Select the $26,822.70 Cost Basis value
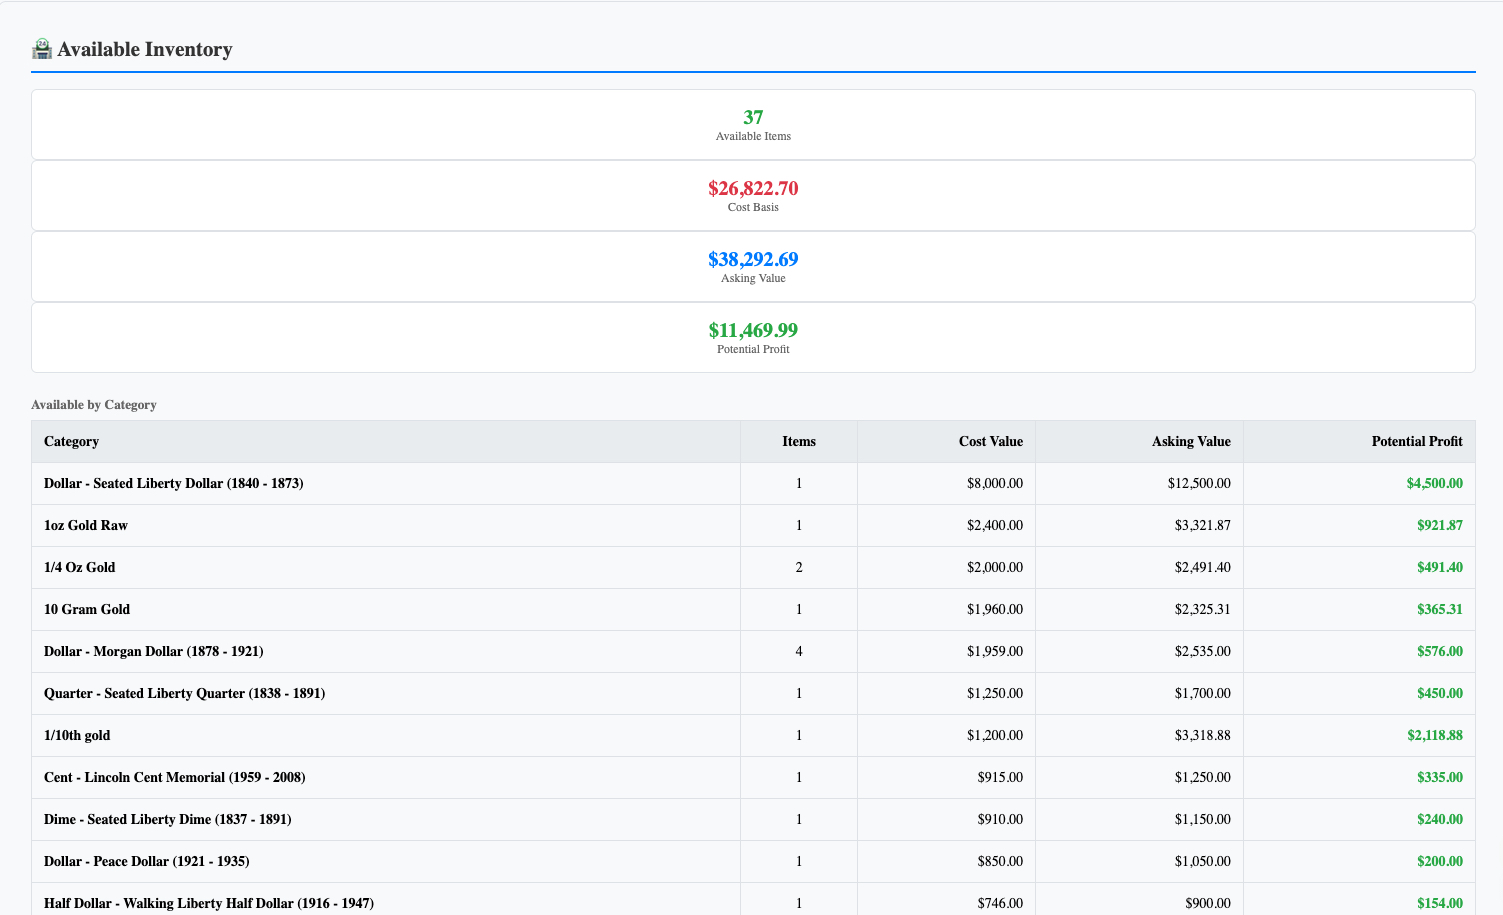Image resolution: width=1503 pixels, height=915 pixels. point(753,188)
